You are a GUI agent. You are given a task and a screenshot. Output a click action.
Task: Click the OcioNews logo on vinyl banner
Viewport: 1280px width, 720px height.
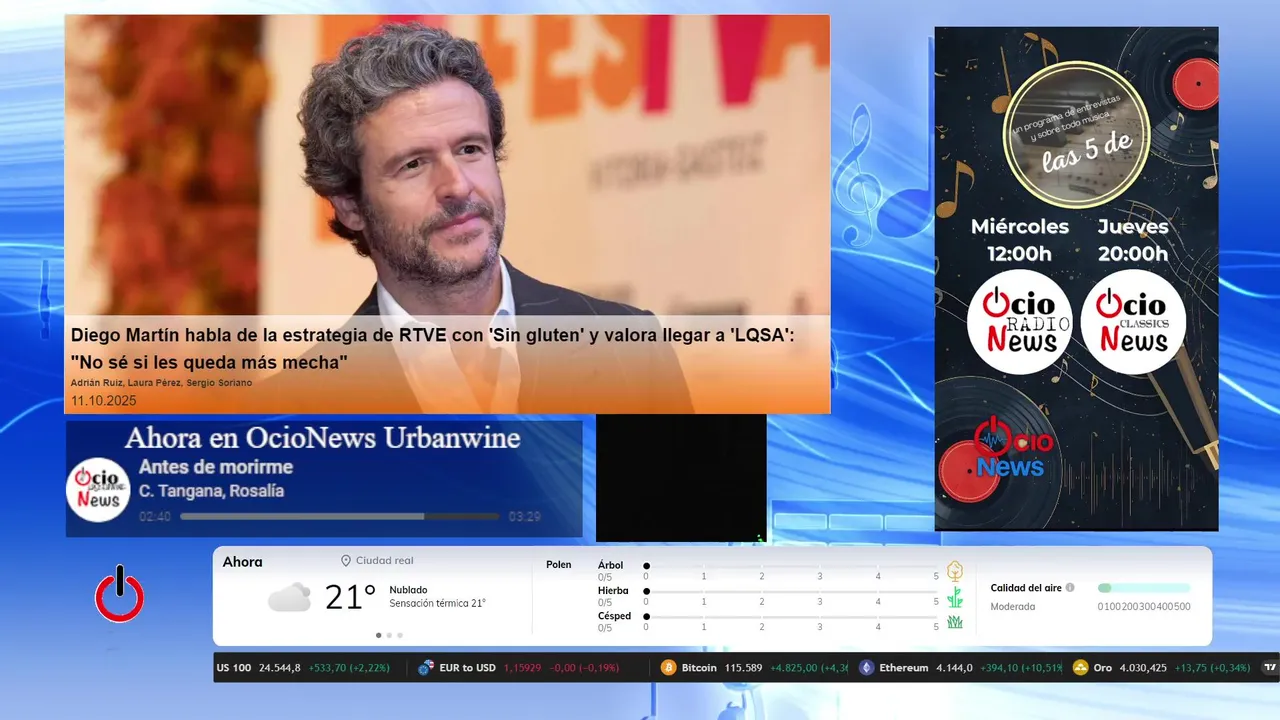coord(1013,447)
